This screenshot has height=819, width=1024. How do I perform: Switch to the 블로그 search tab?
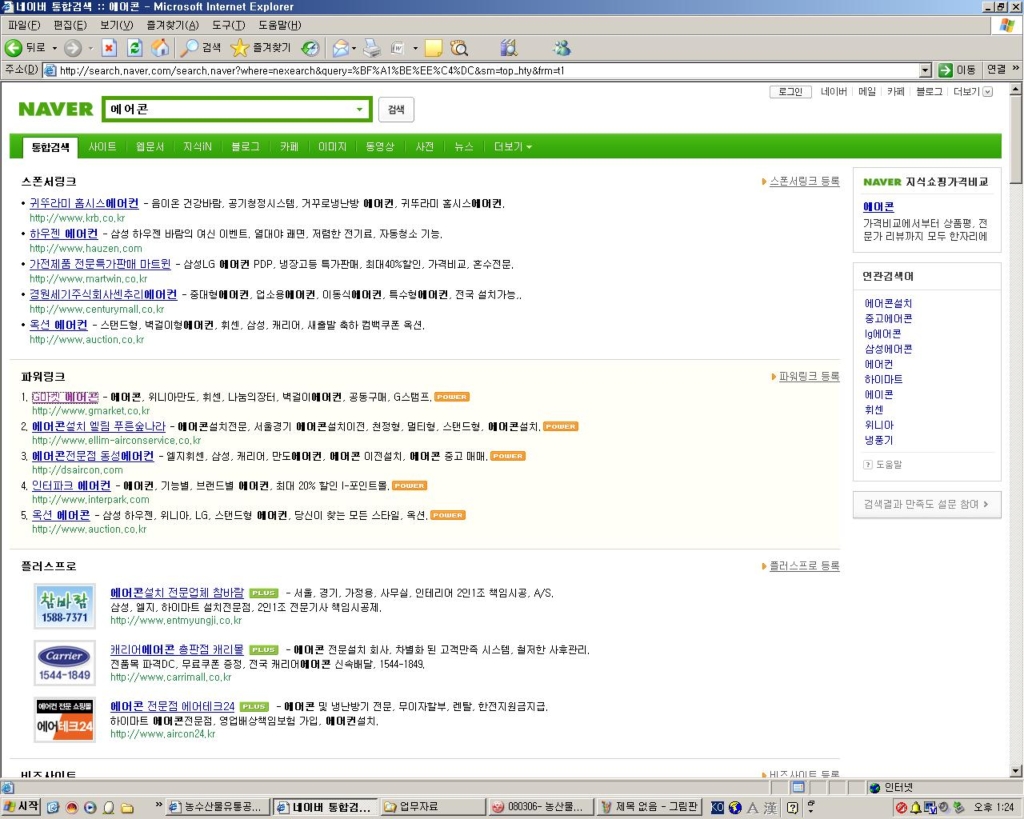(246, 147)
